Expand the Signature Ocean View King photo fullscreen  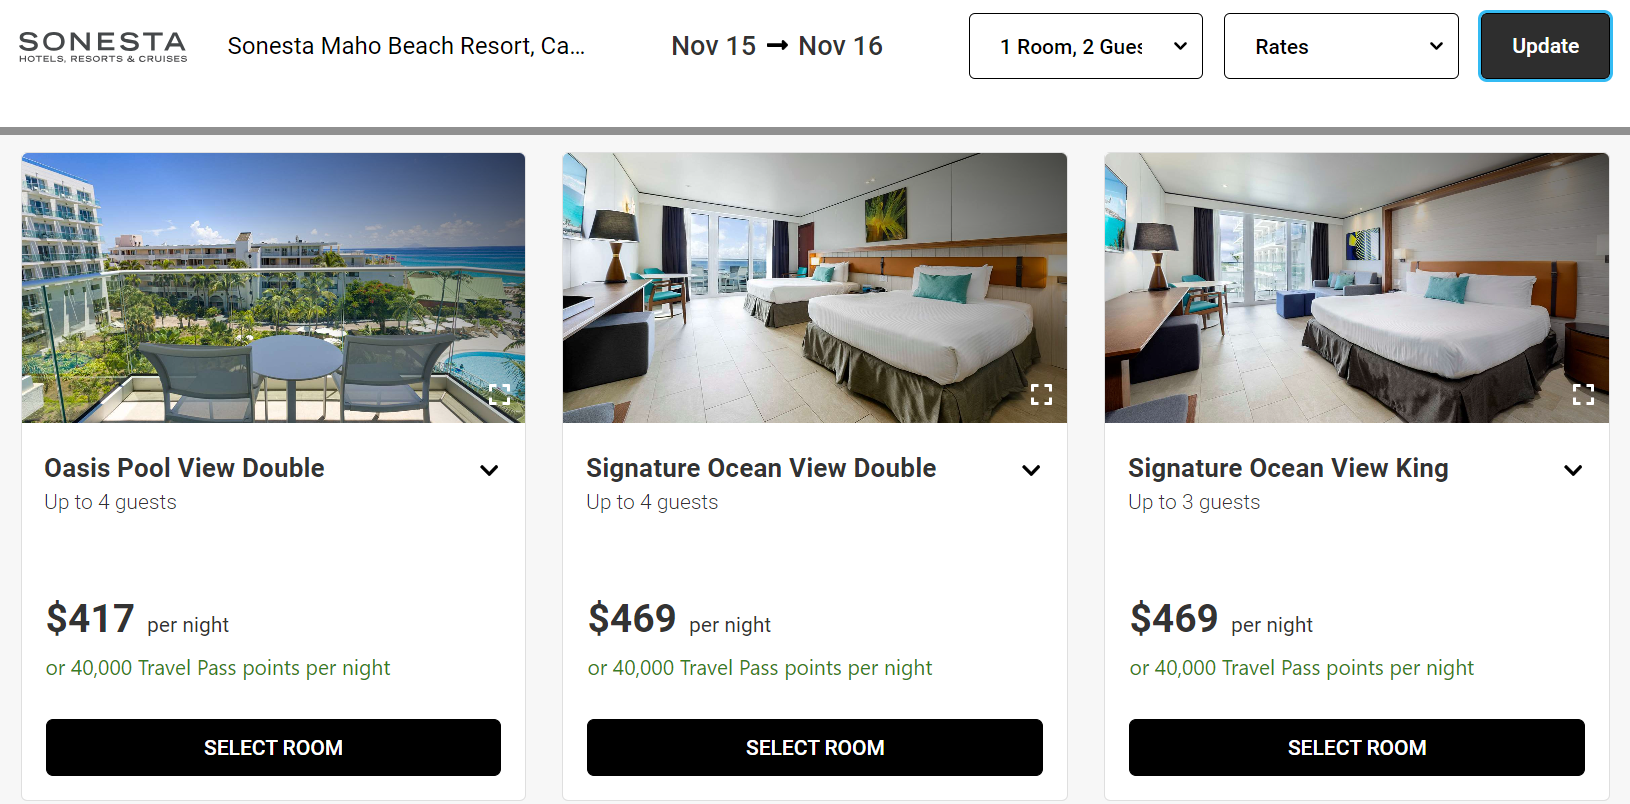point(1583,394)
